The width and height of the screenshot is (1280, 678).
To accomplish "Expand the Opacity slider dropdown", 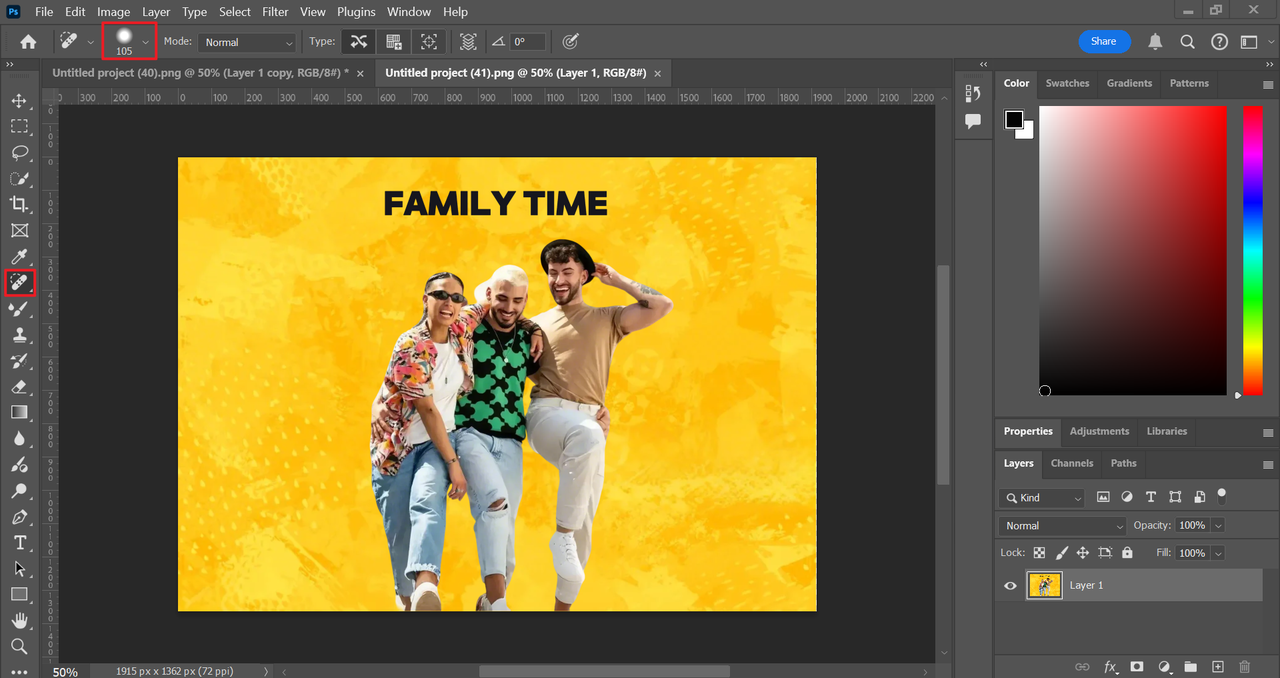I will click(1218, 525).
